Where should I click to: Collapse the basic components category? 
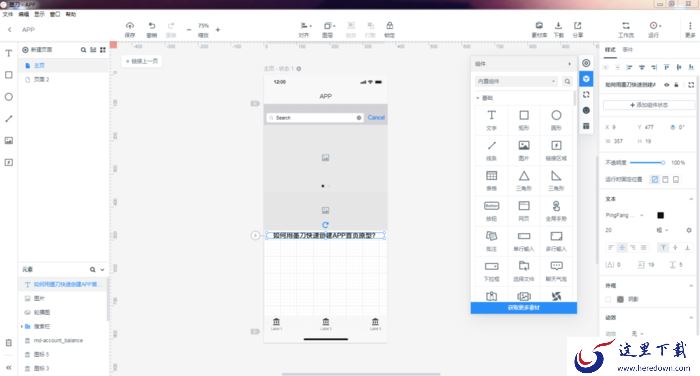click(478, 98)
